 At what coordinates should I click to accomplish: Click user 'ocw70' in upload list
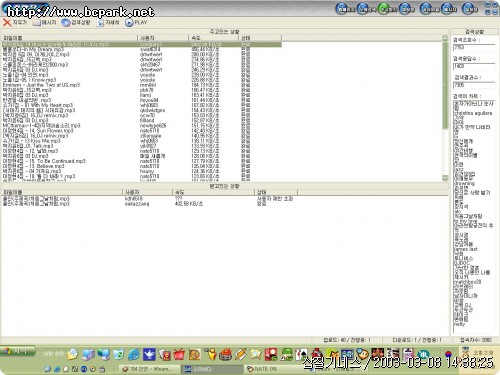coord(147,115)
